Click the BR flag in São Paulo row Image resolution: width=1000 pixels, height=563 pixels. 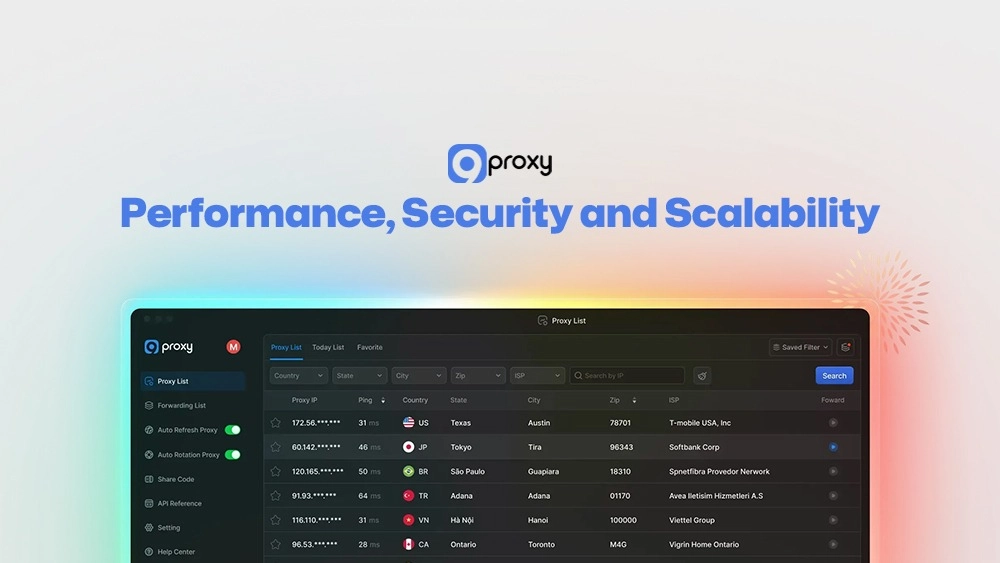[409, 472]
